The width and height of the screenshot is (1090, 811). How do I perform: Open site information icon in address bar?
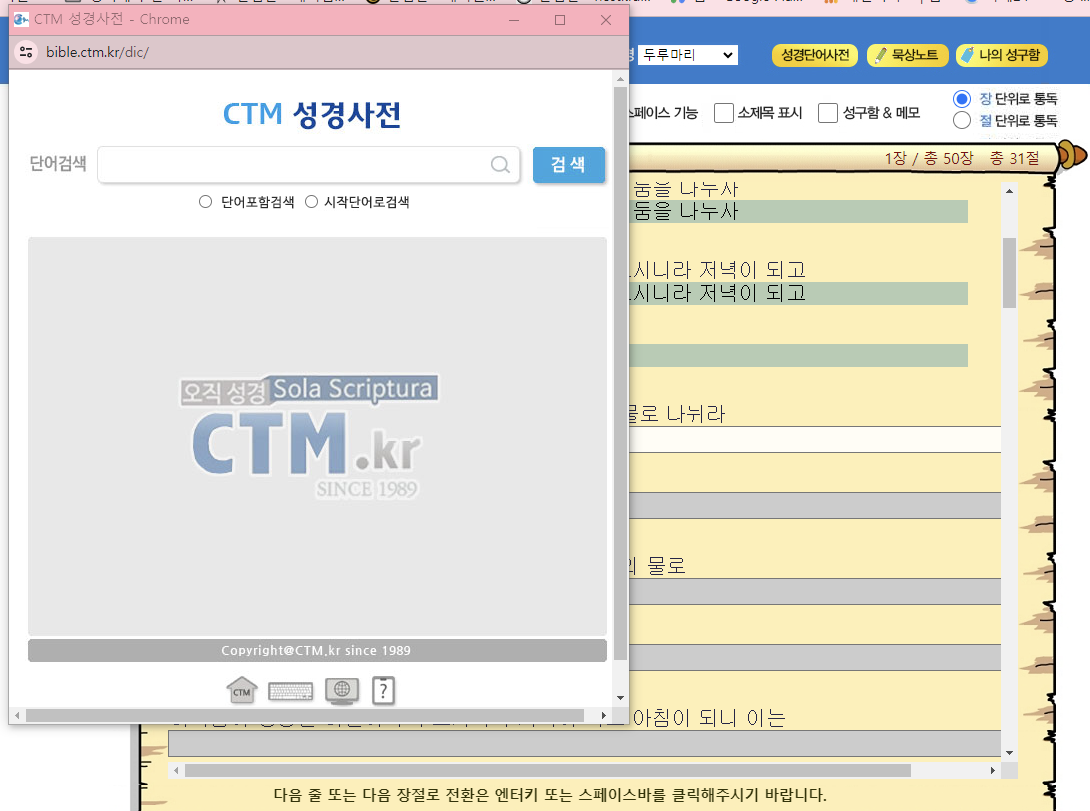click(26, 52)
